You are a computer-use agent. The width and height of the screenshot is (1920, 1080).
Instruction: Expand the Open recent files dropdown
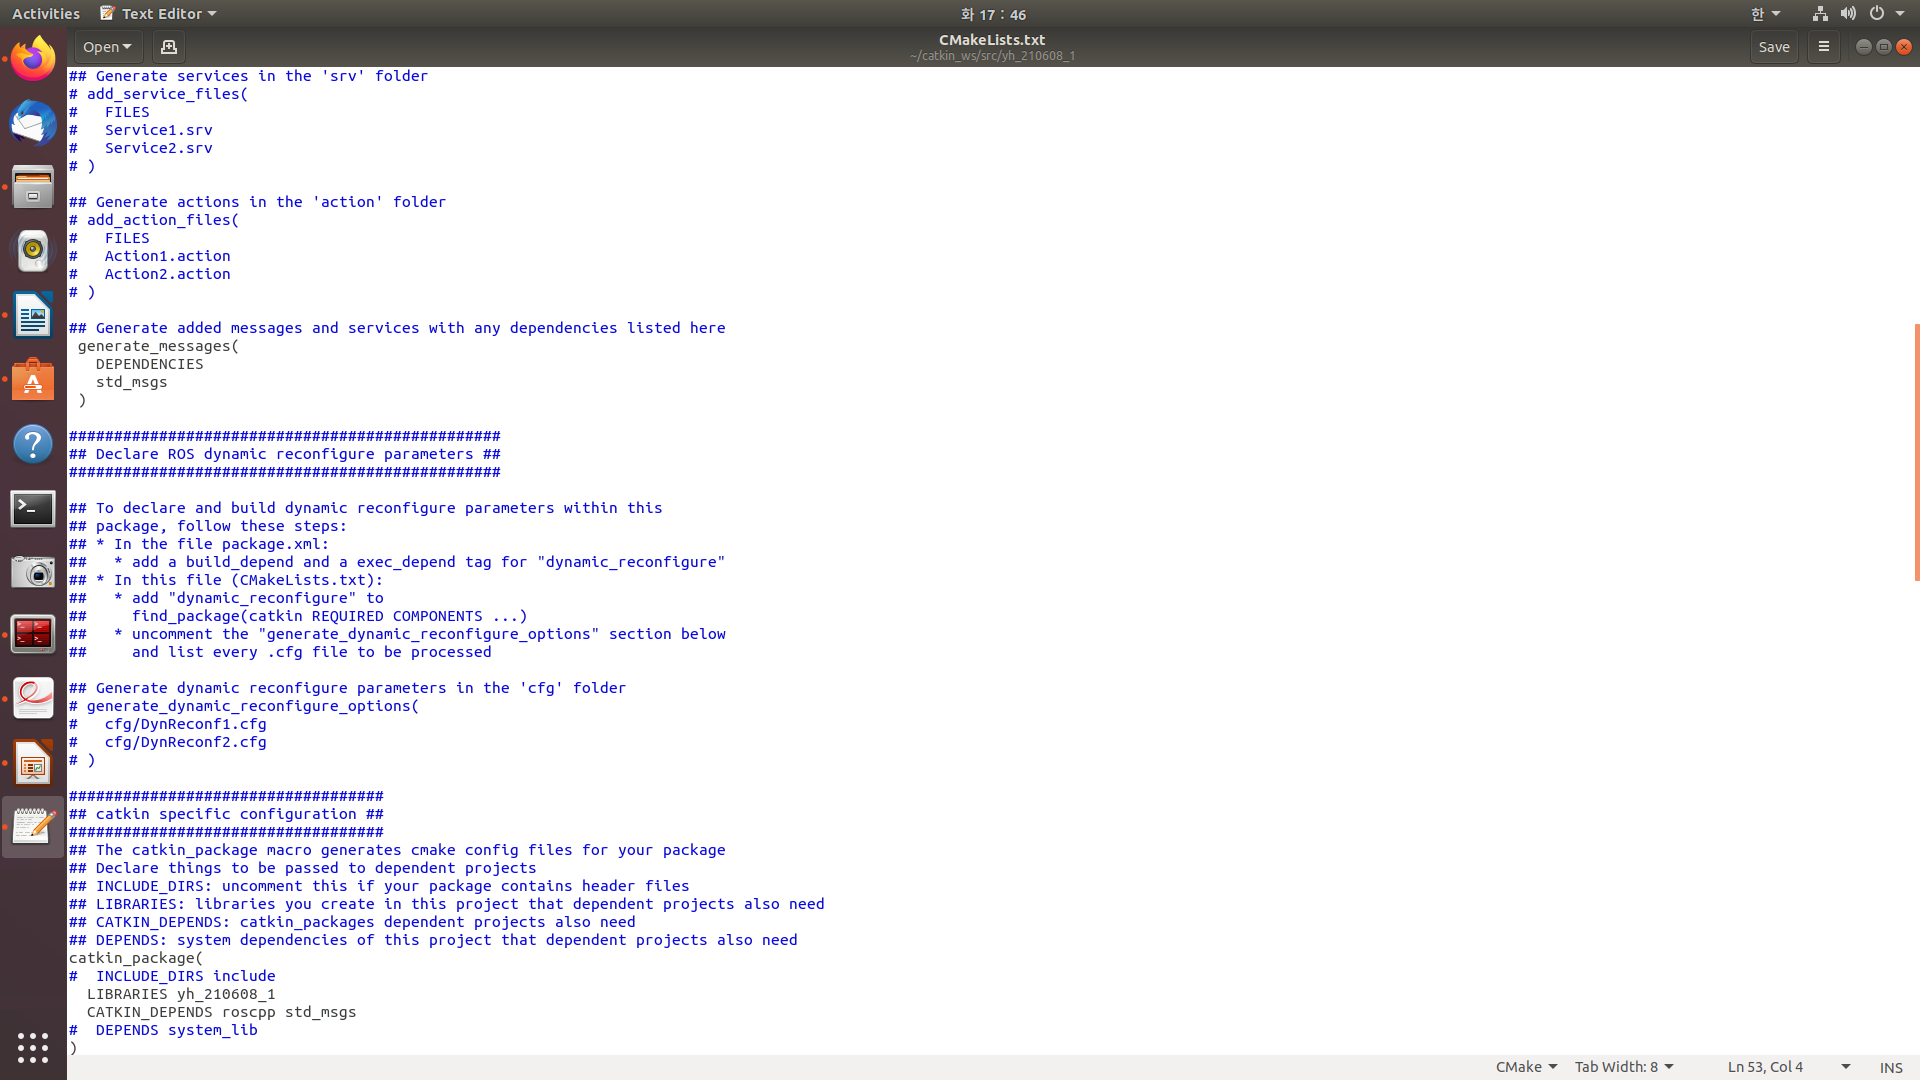107,47
